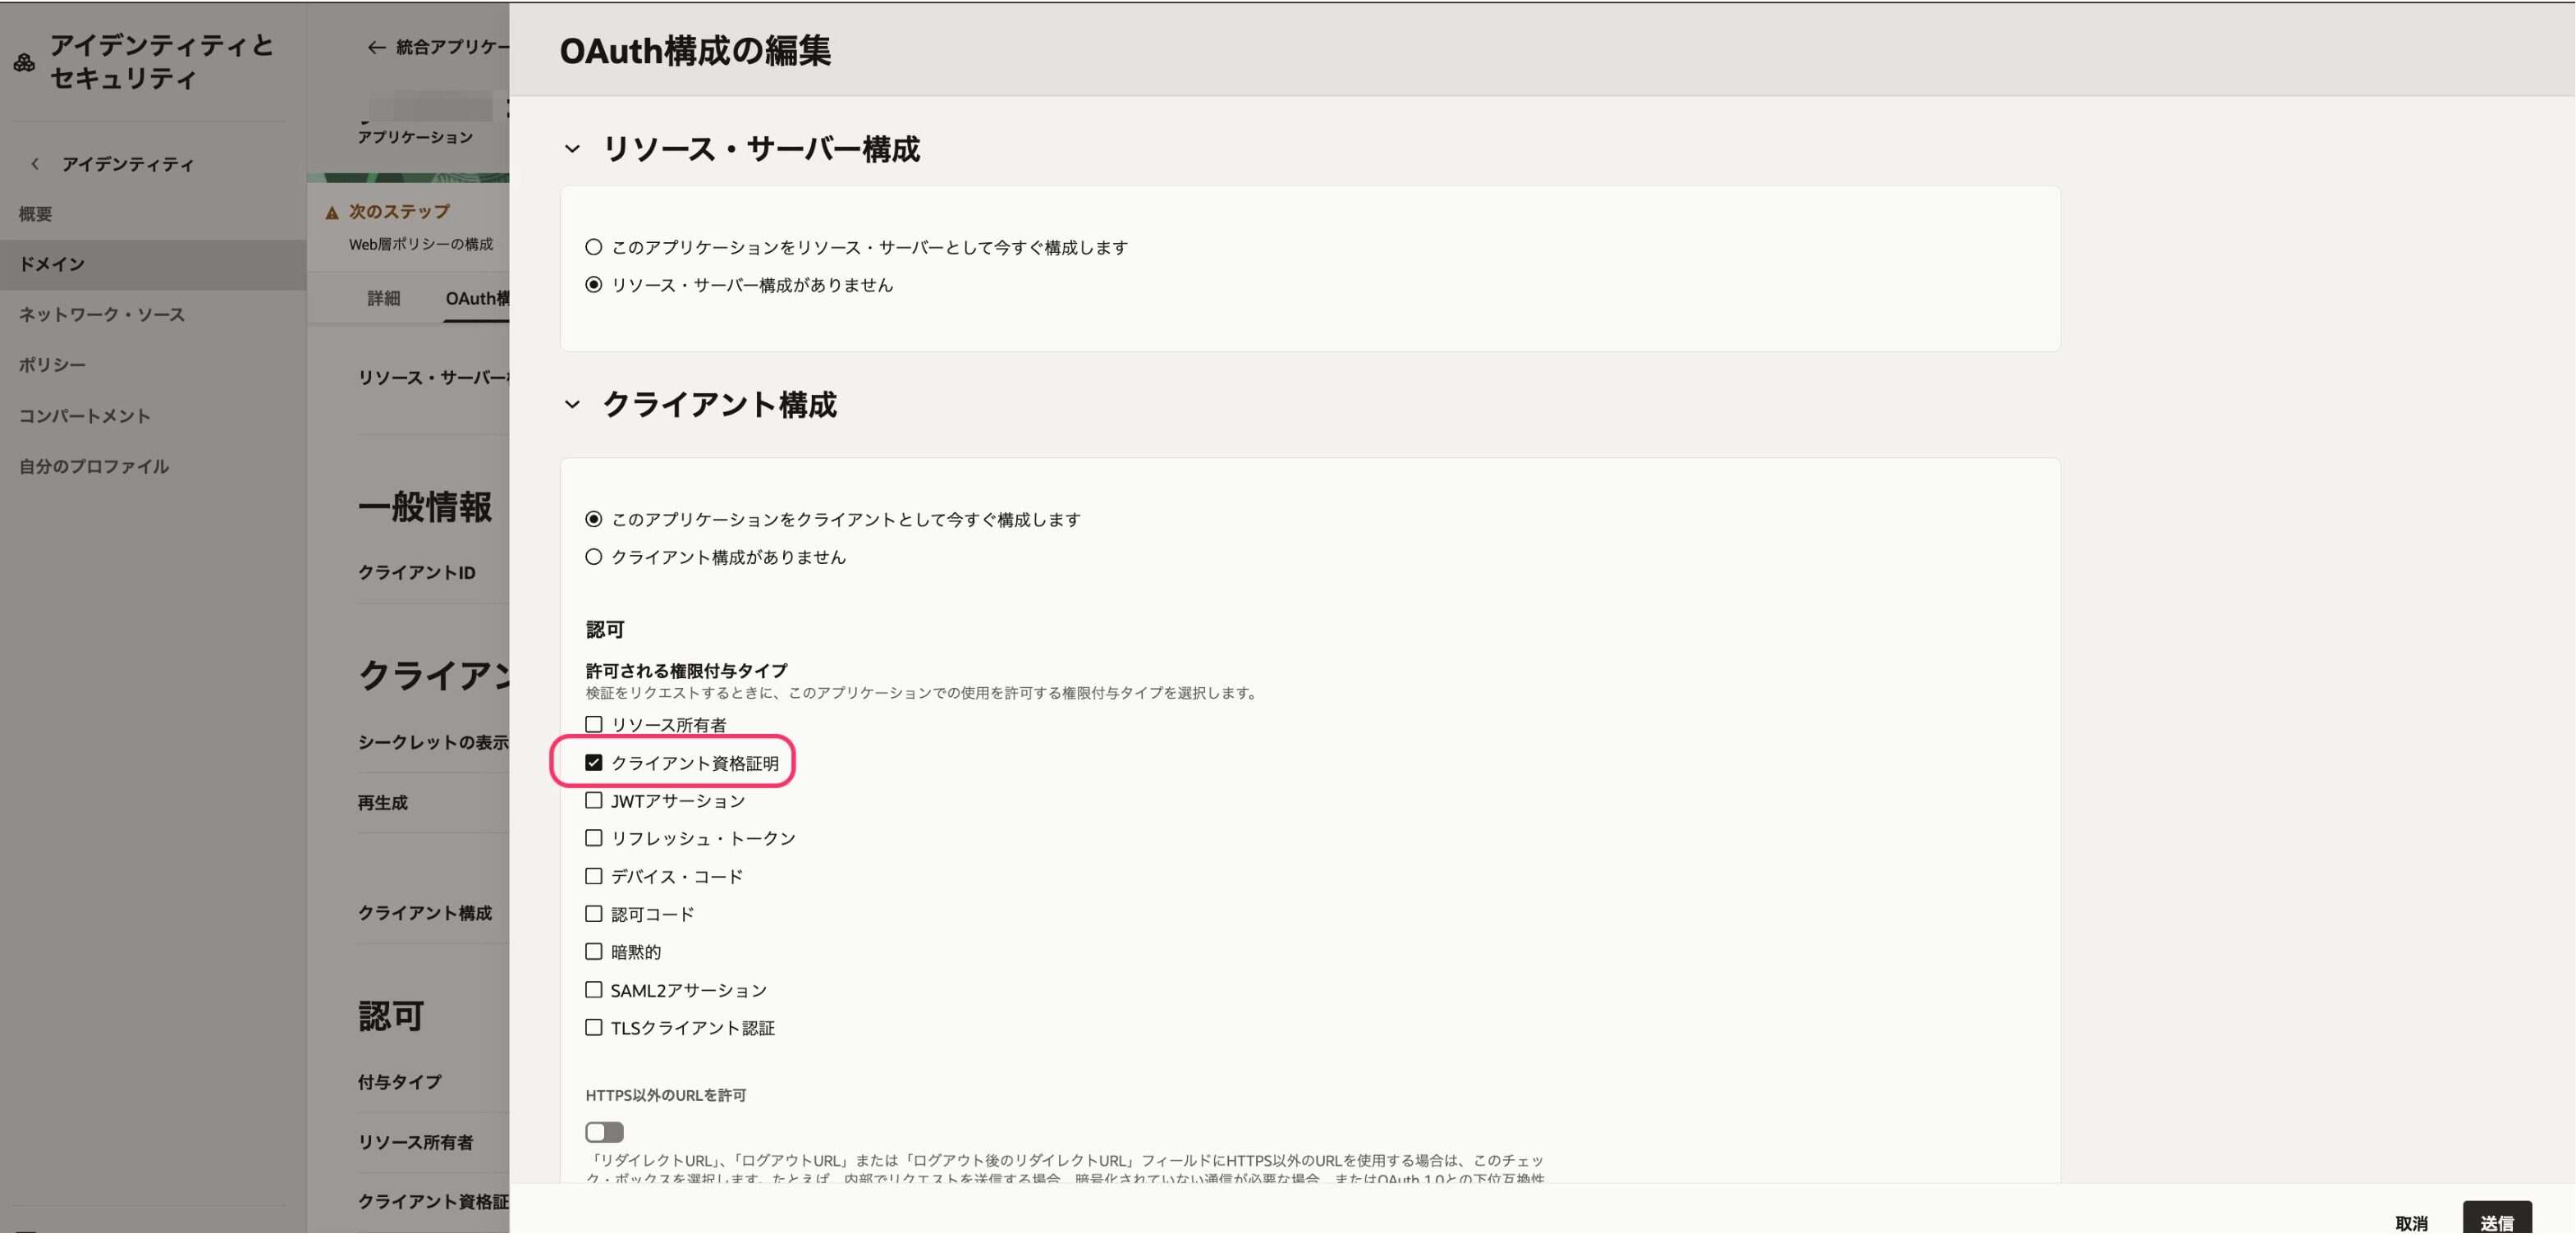The width and height of the screenshot is (2576, 1238).
Task: Open ポリシー from the sidebar
Action: [51, 364]
